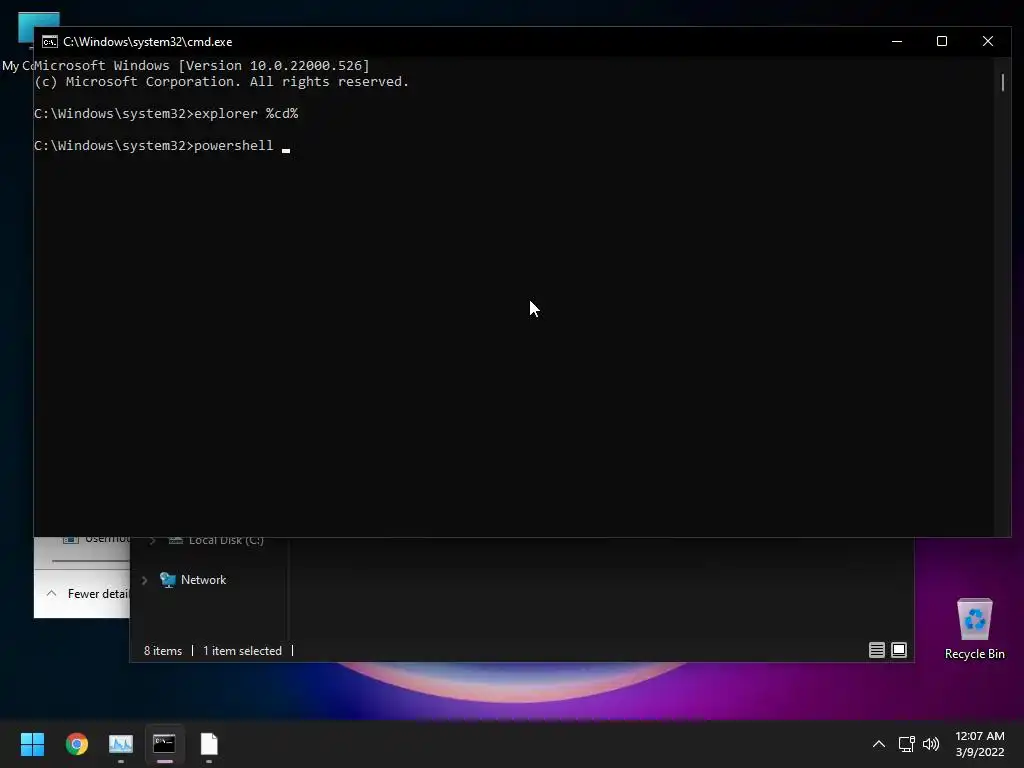Click the Windows version banner text

click(202, 66)
